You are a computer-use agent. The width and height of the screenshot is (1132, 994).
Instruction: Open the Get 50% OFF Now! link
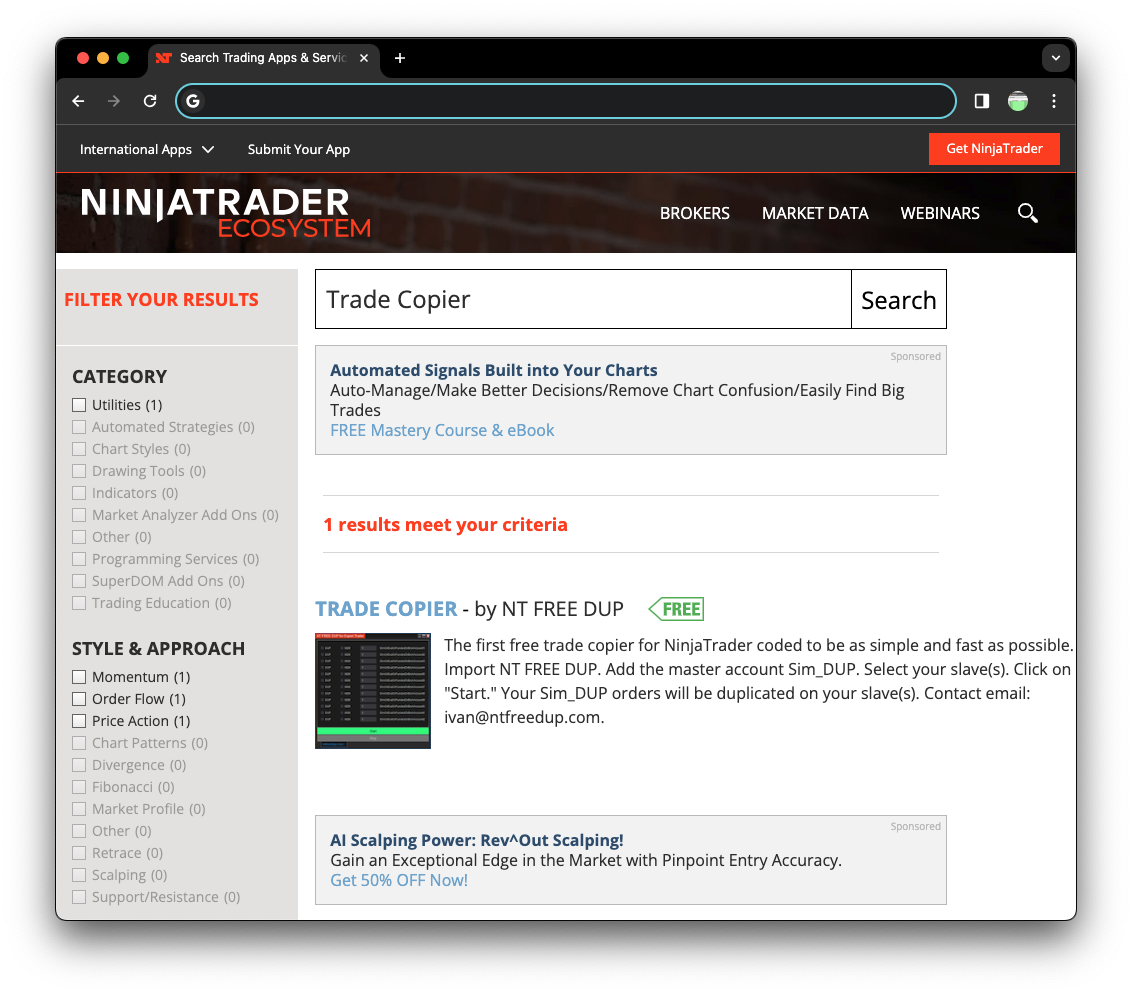[399, 881]
